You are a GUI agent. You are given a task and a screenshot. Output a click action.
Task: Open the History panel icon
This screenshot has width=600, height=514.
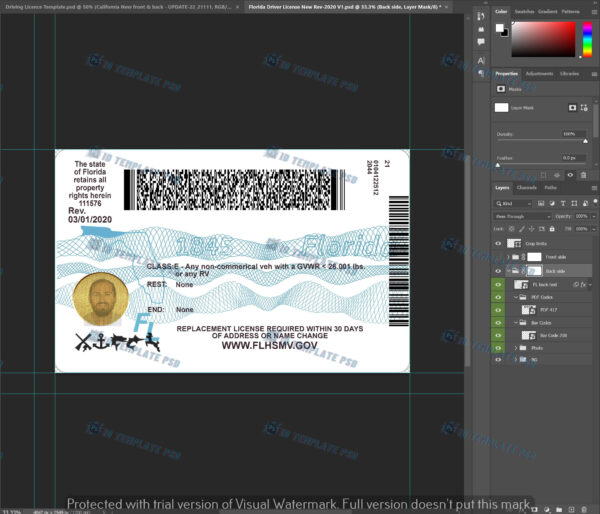[x=481, y=16]
